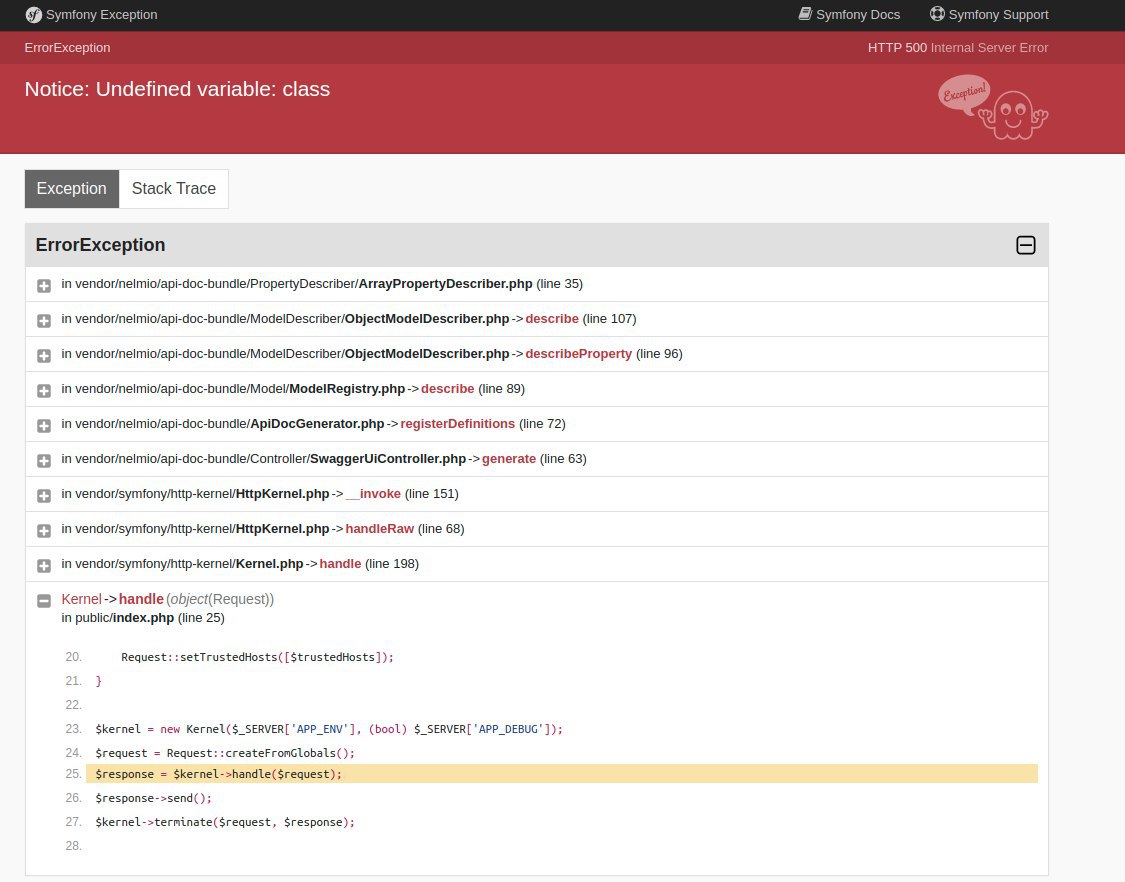The image size is (1125, 882).
Task: Click the red Kernel class name
Action: (82, 599)
